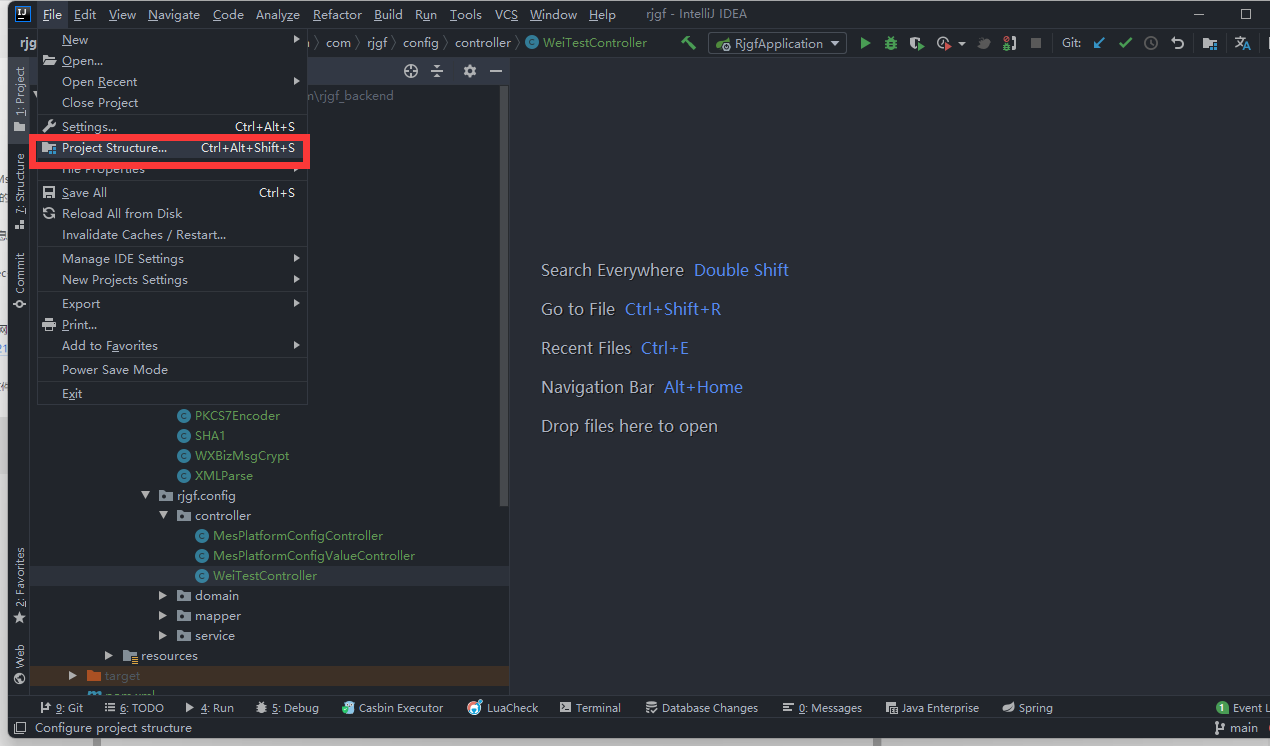The image size is (1270, 746).
Task: Choose Print... from File menu
Action: tap(172, 325)
